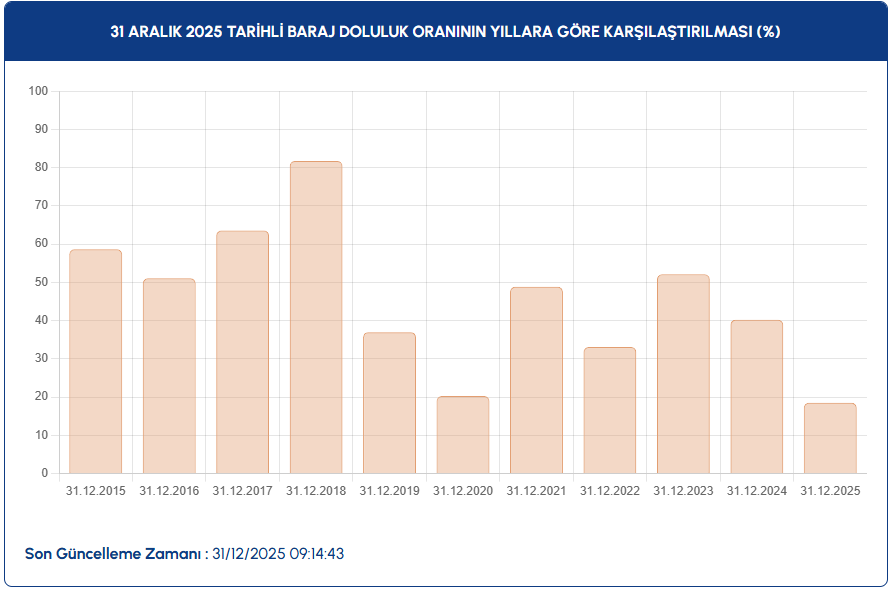Image resolution: width=892 pixels, height=589 pixels.
Task: Click the 31.12.2023 bar
Action: coord(683,374)
